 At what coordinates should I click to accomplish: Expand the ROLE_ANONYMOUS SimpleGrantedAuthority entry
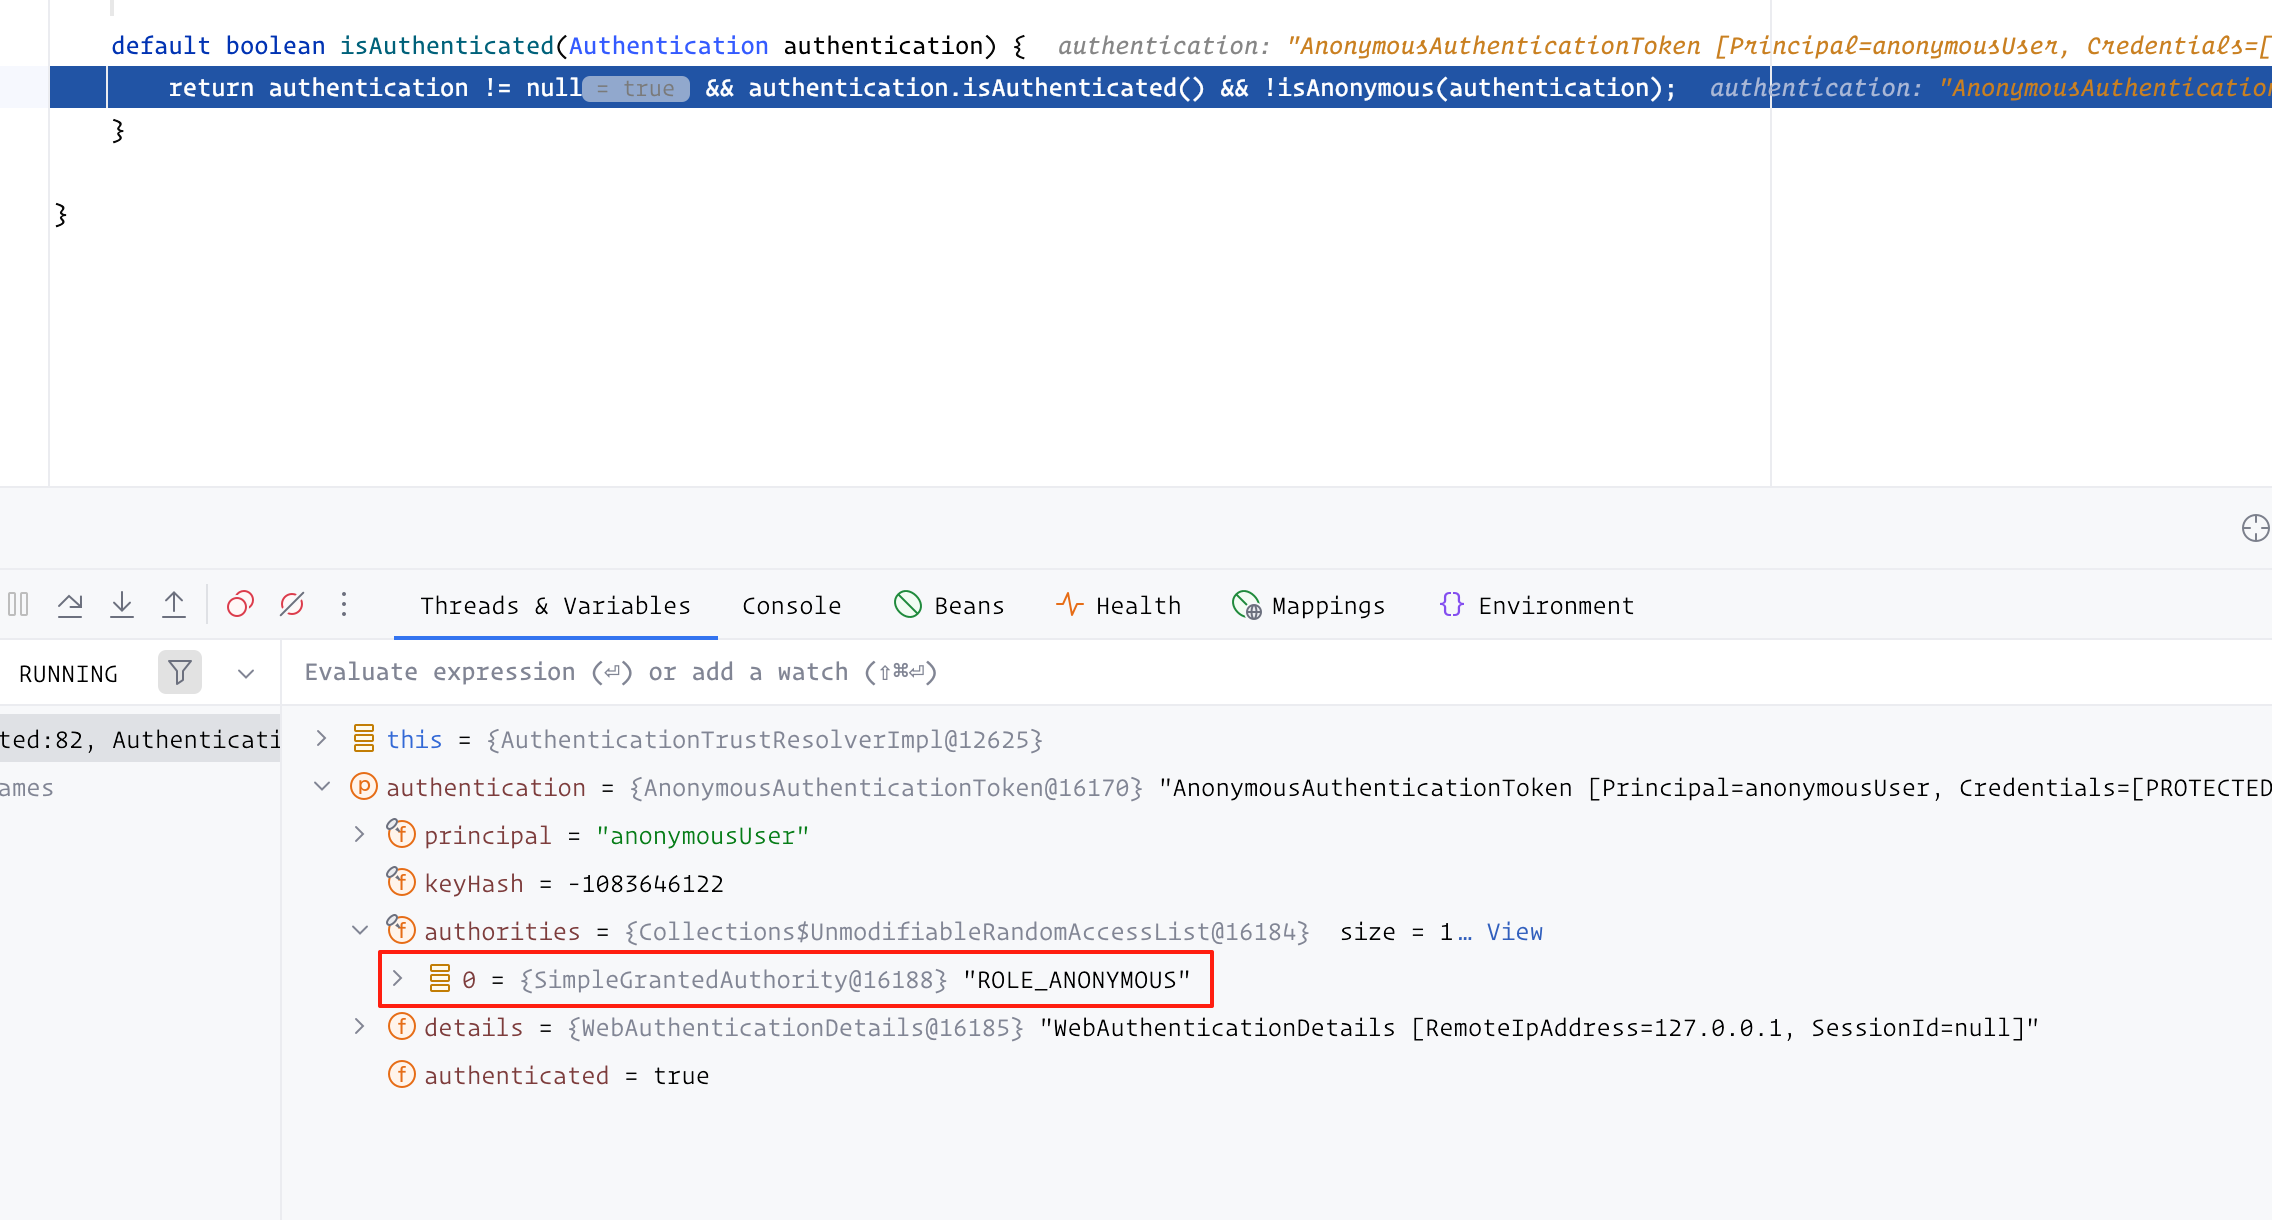click(x=397, y=979)
